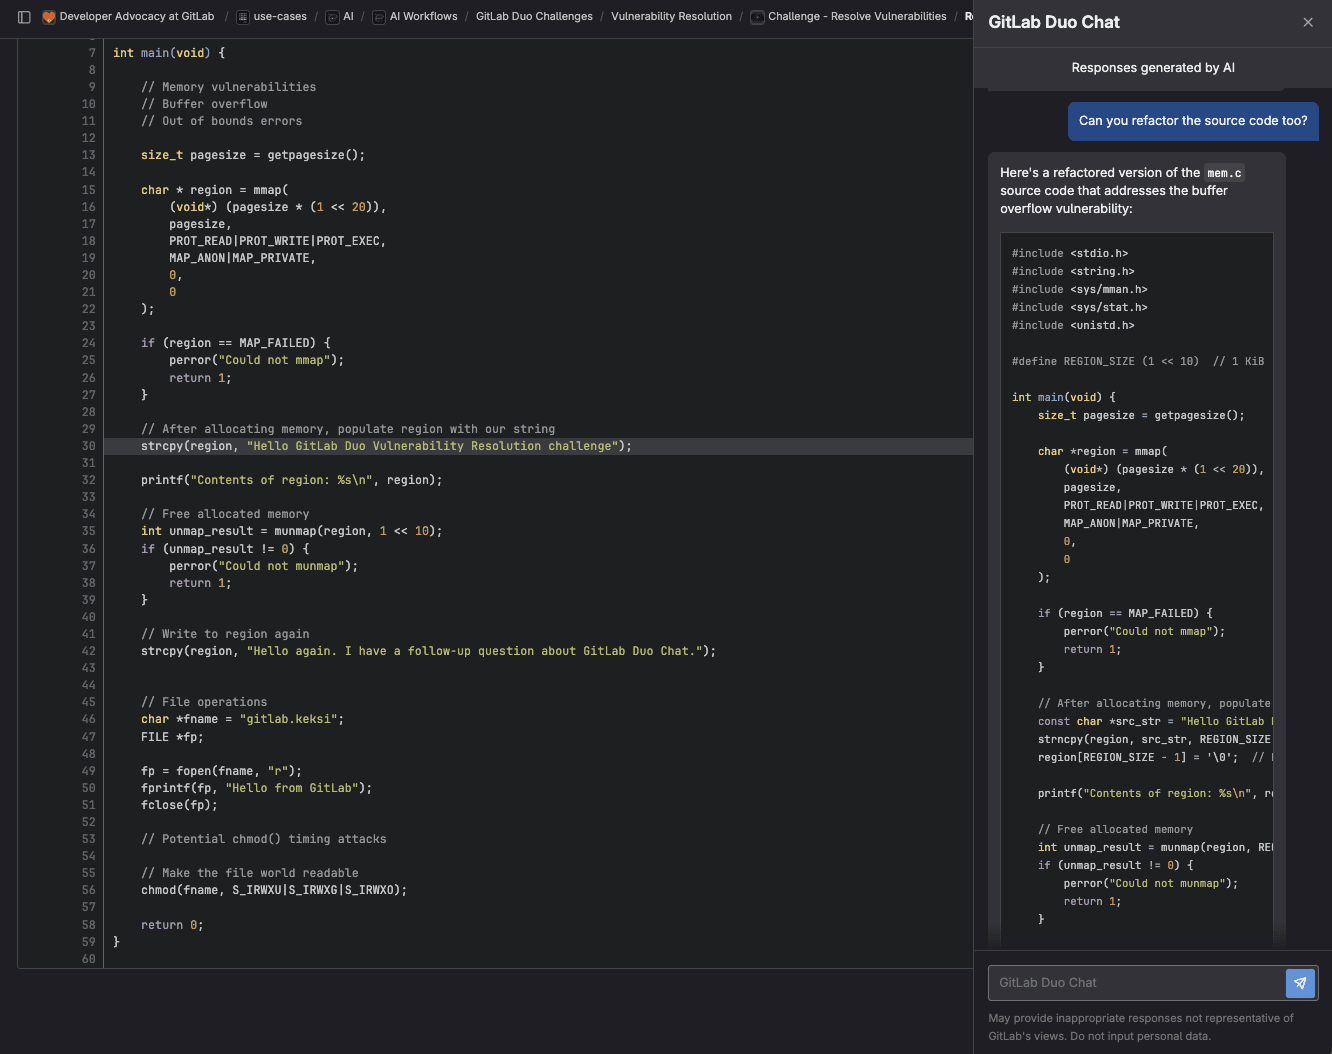Click the GitLab fox logo in breadcrumb
The image size is (1332, 1054).
coord(48,17)
